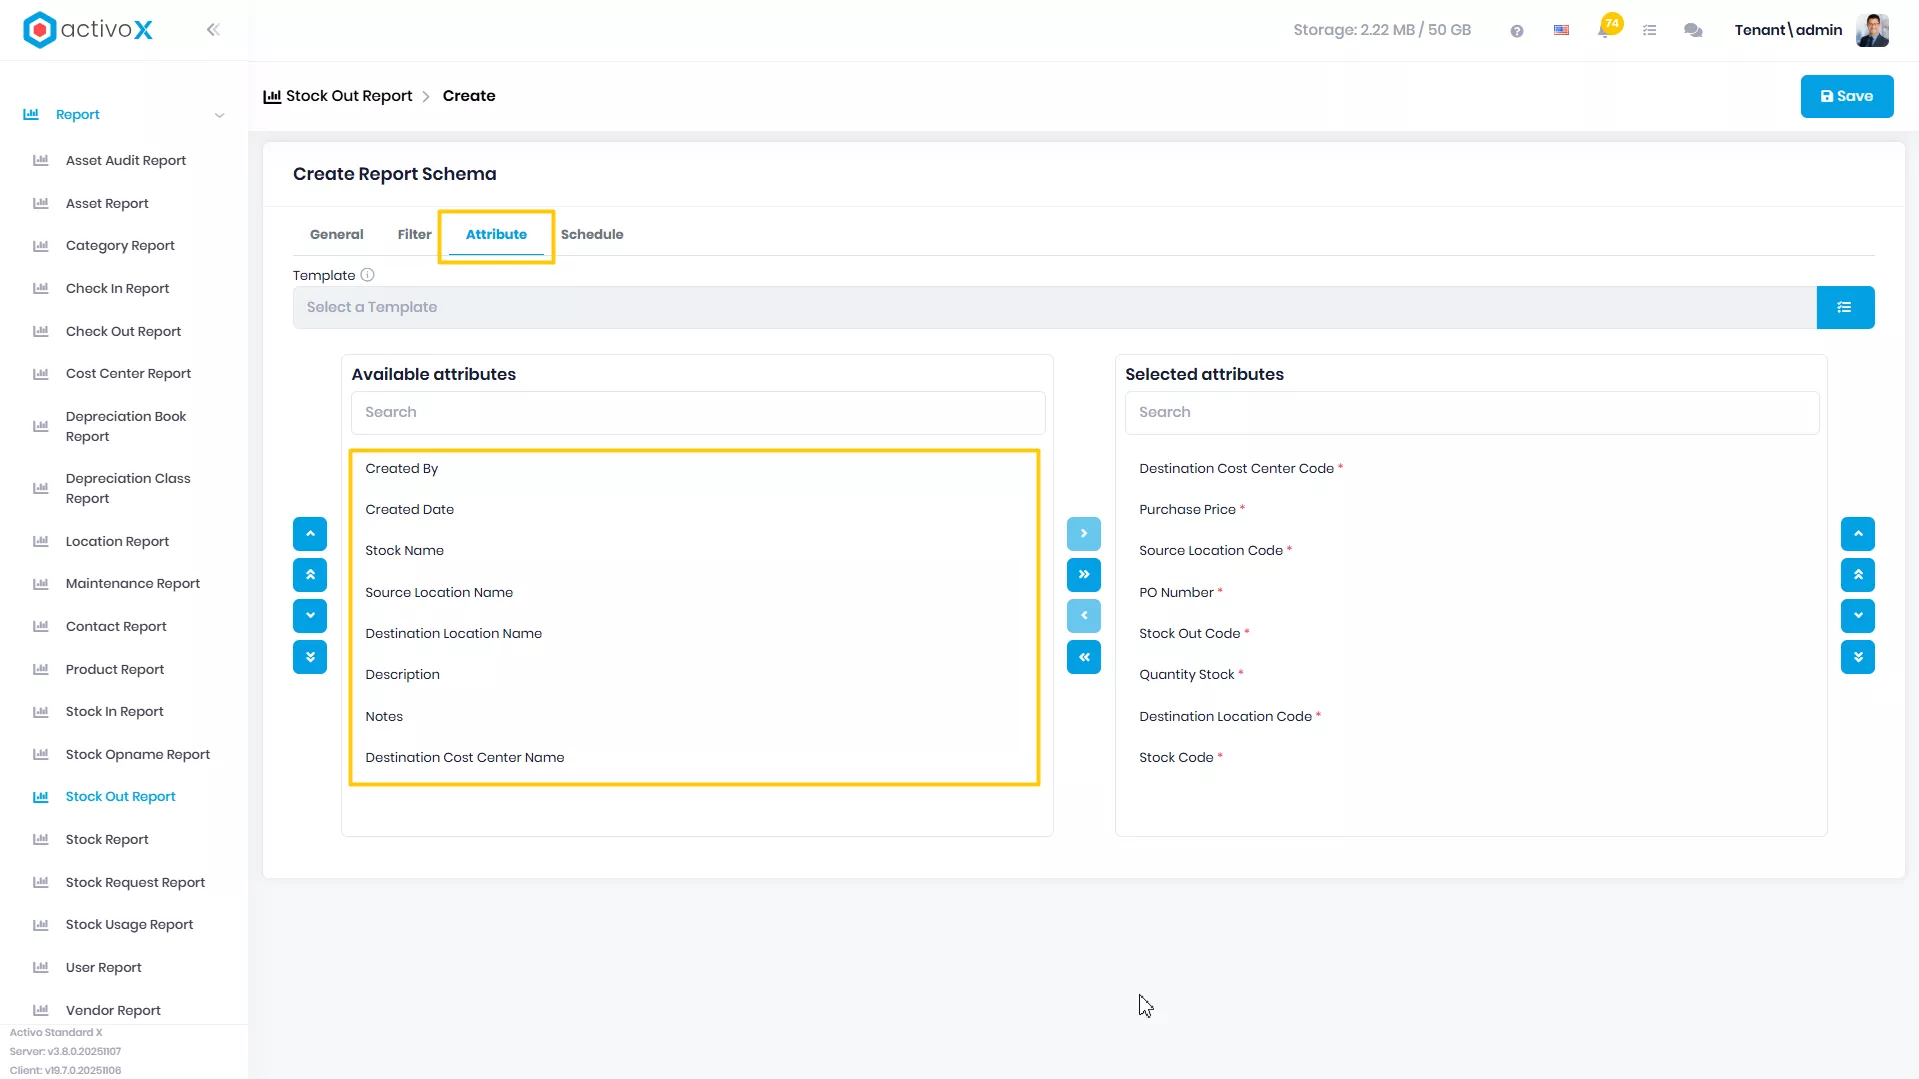1919x1079 pixels.
Task: Click the activoX logo
Action: (x=88, y=30)
